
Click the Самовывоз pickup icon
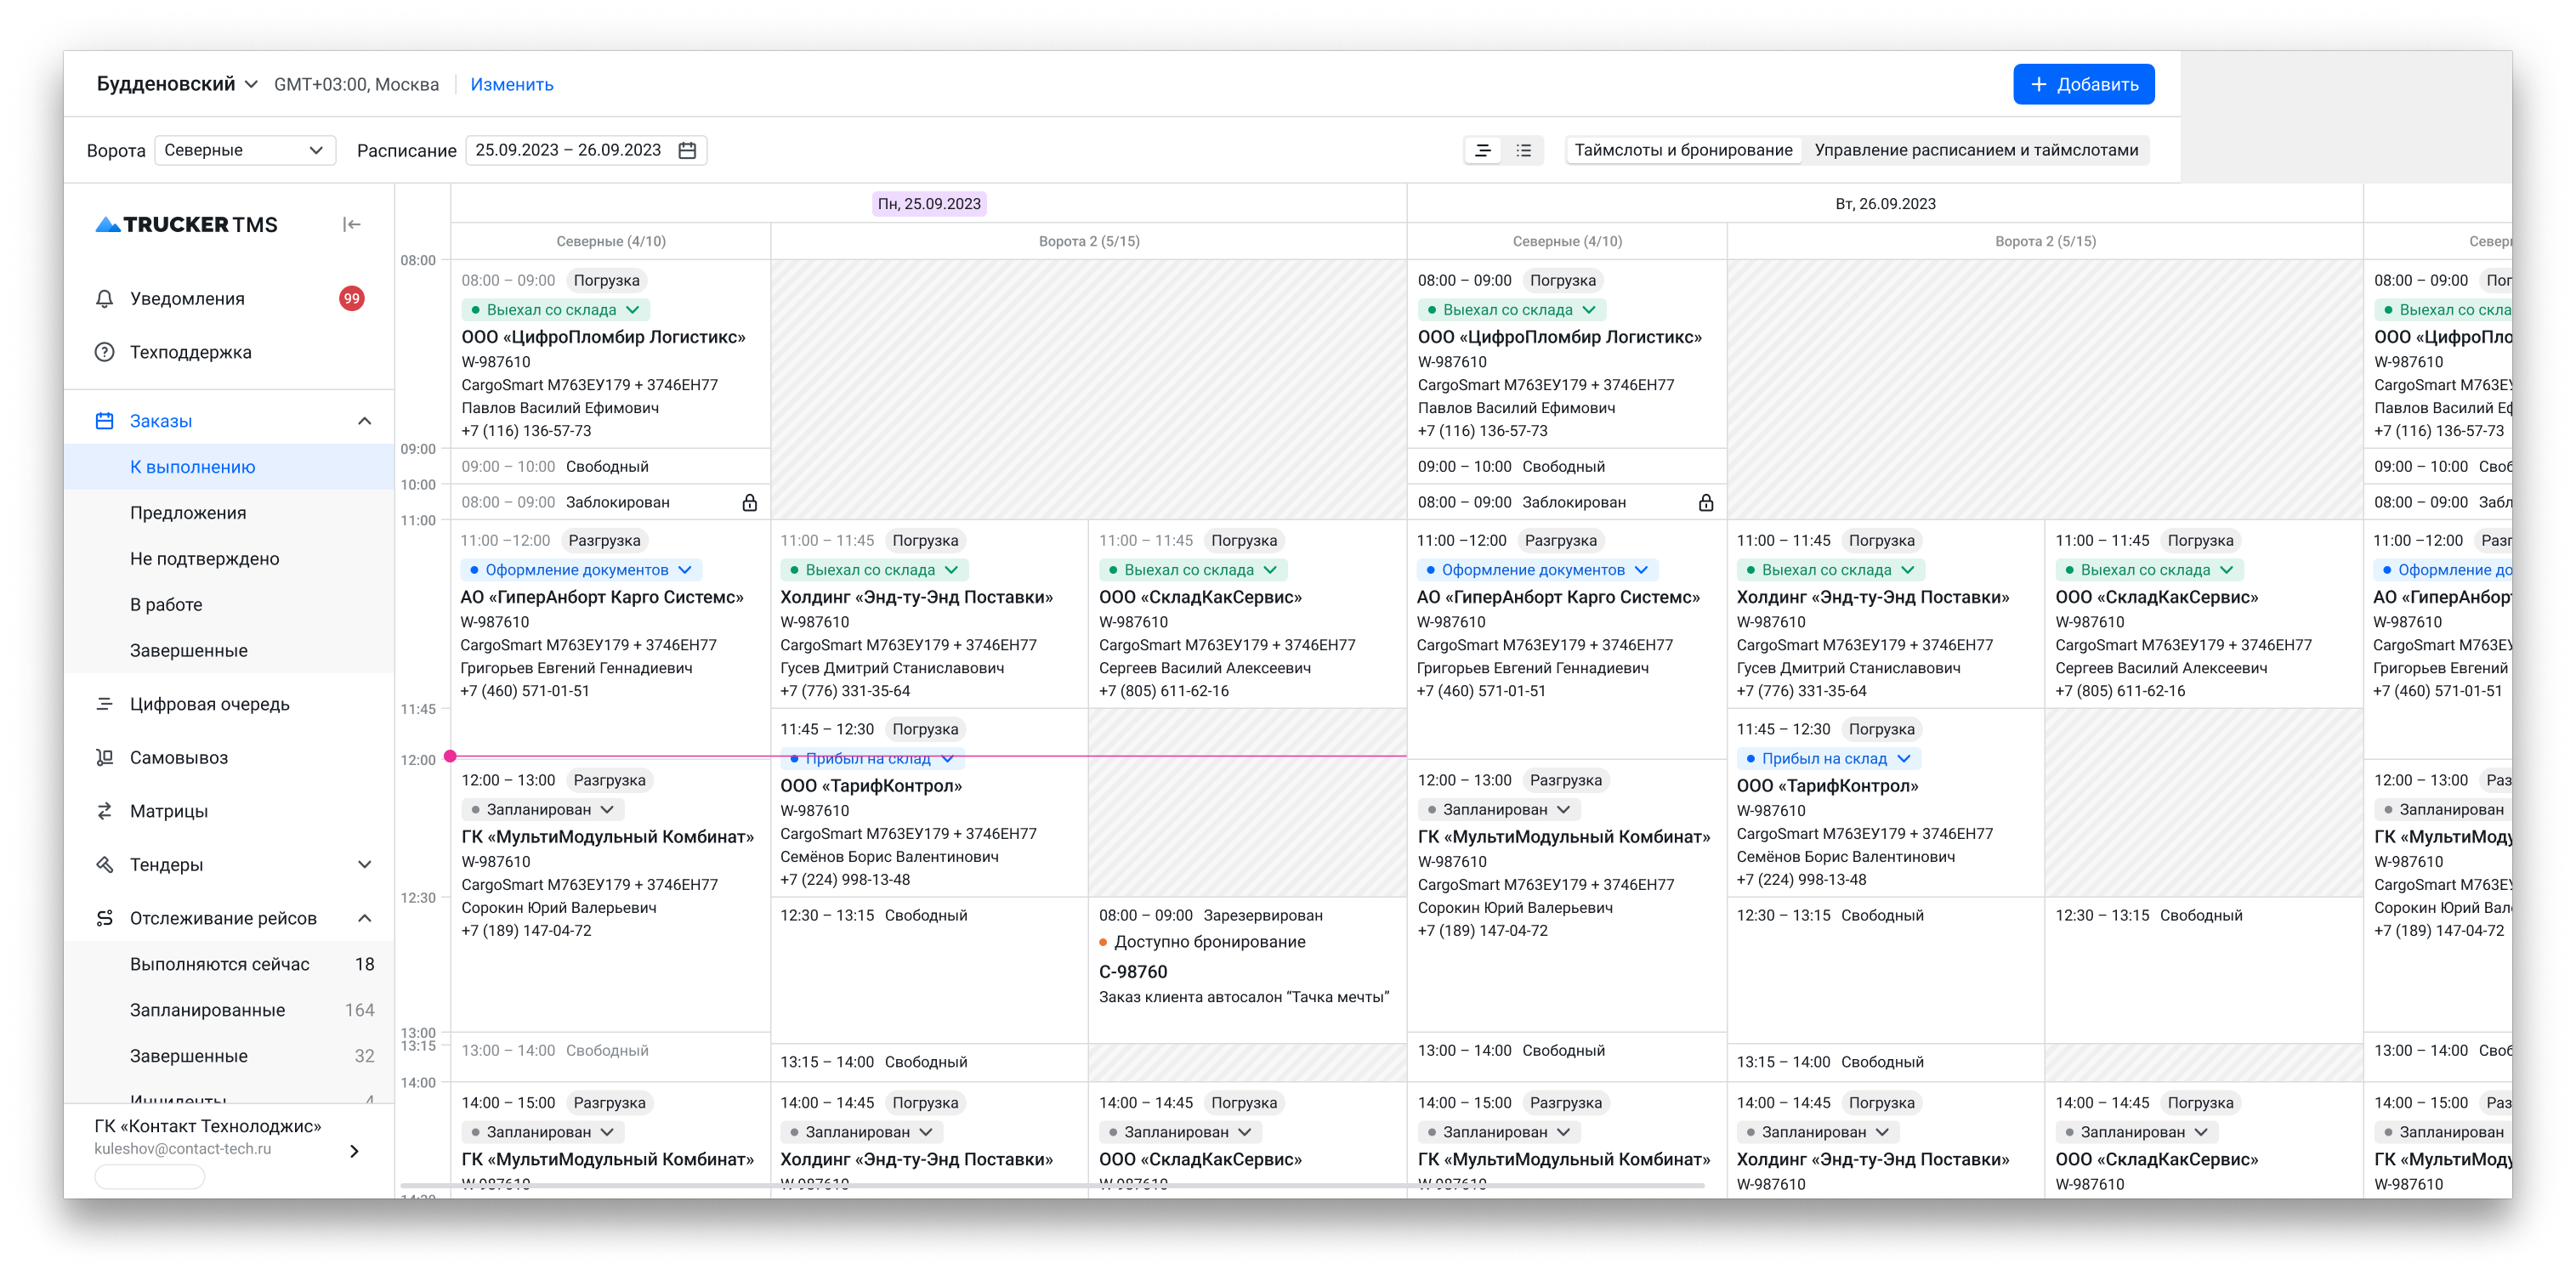coord(104,758)
